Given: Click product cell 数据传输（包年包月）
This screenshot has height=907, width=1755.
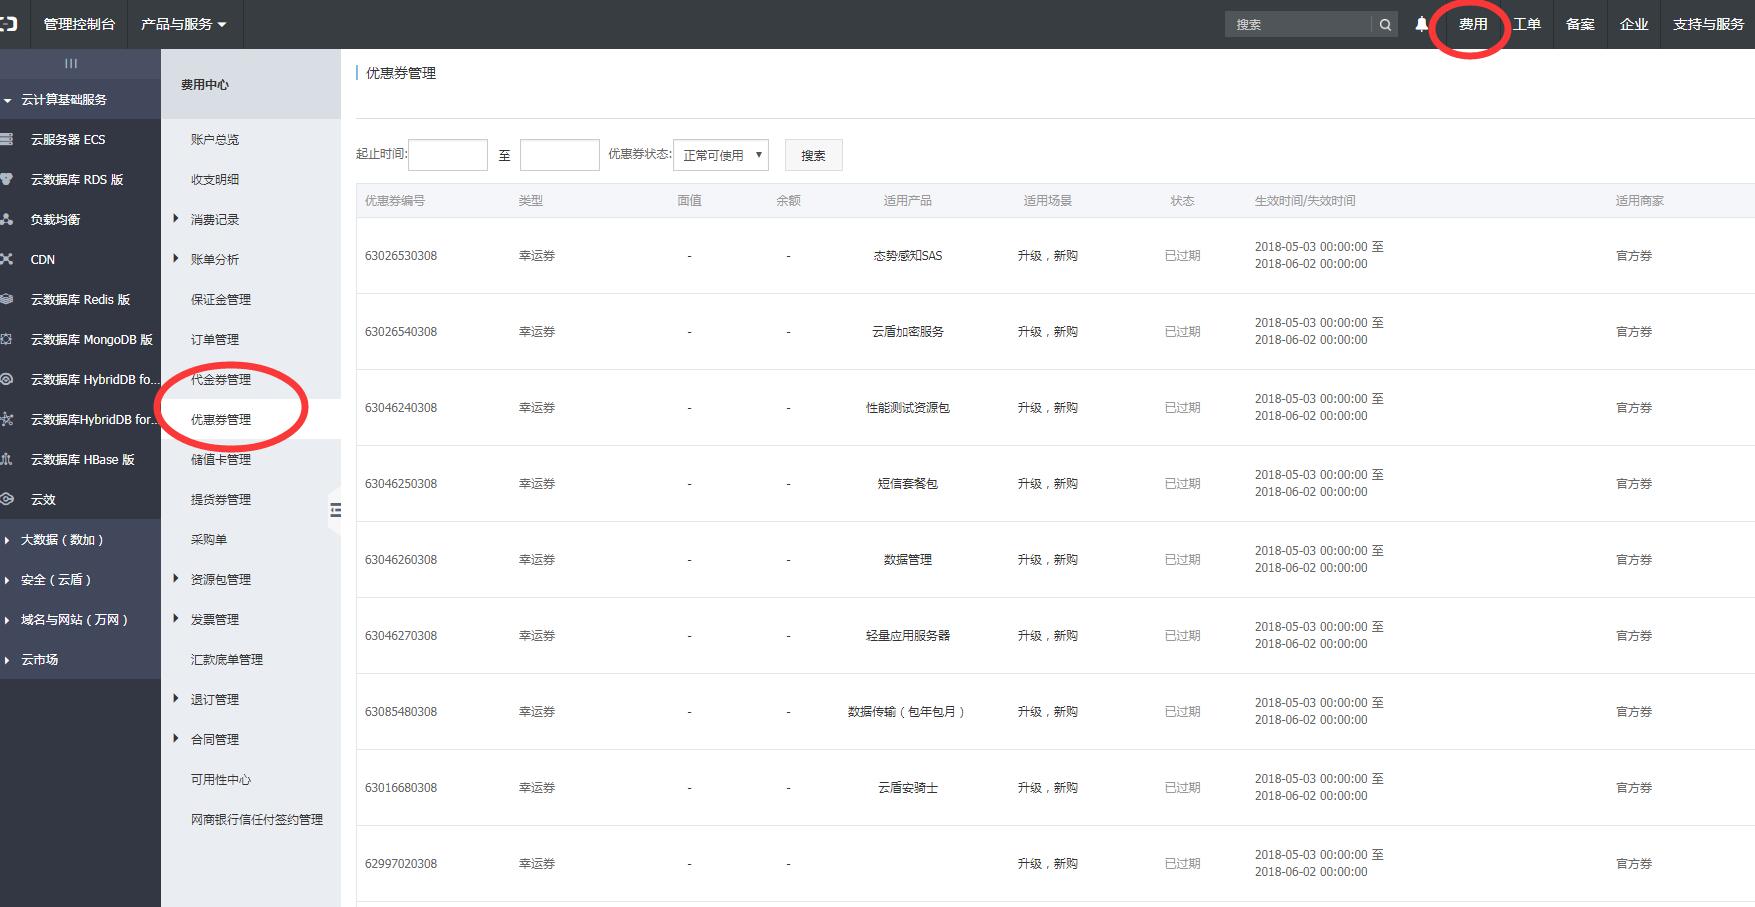Looking at the screenshot, I should (906, 711).
